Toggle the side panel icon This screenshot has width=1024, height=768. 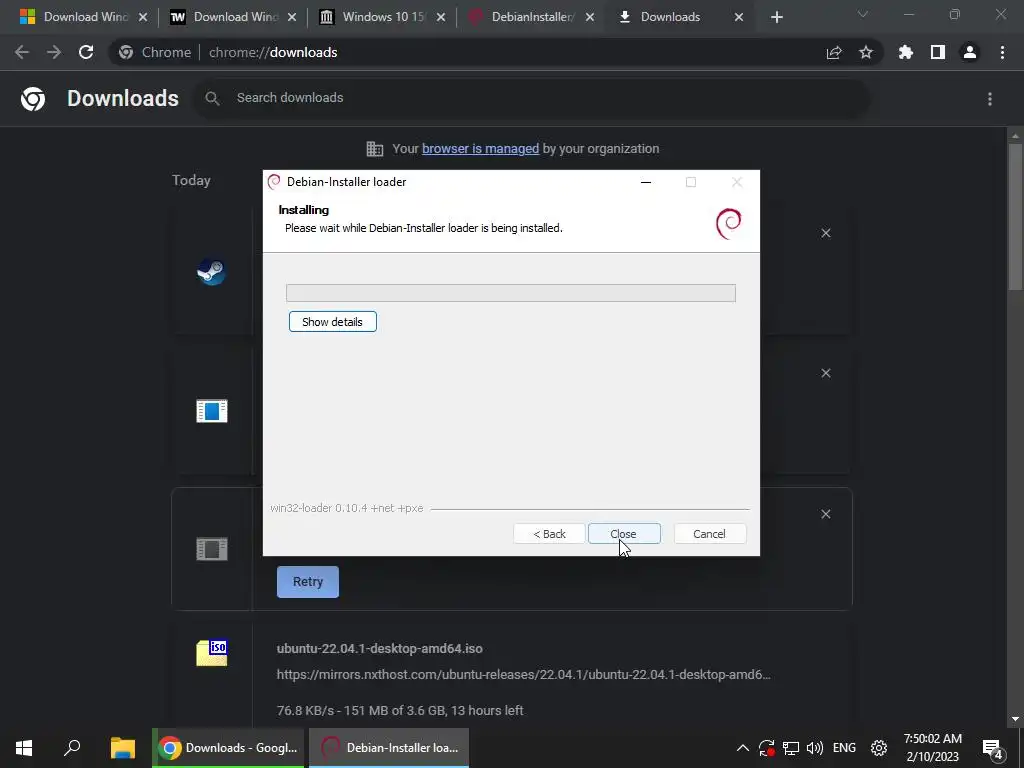click(938, 52)
